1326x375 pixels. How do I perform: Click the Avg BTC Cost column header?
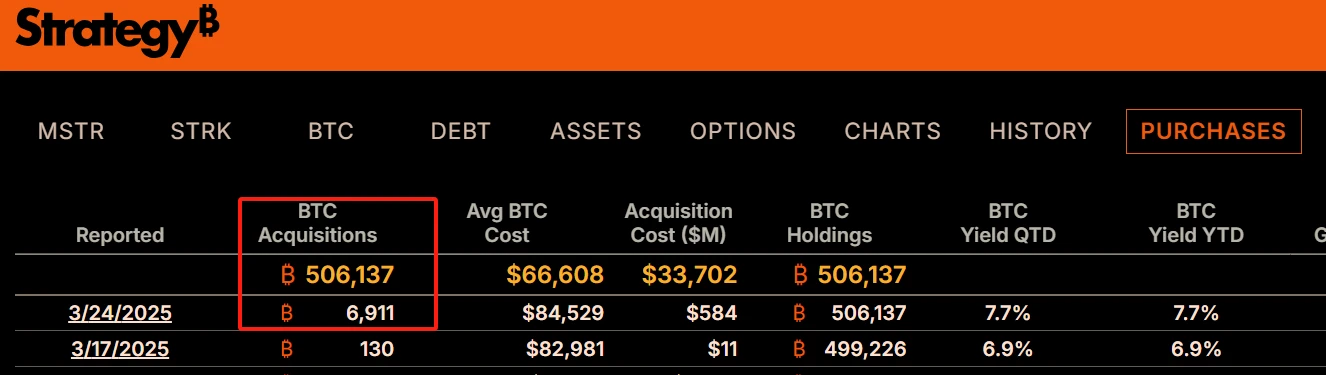[x=507, y=224]
